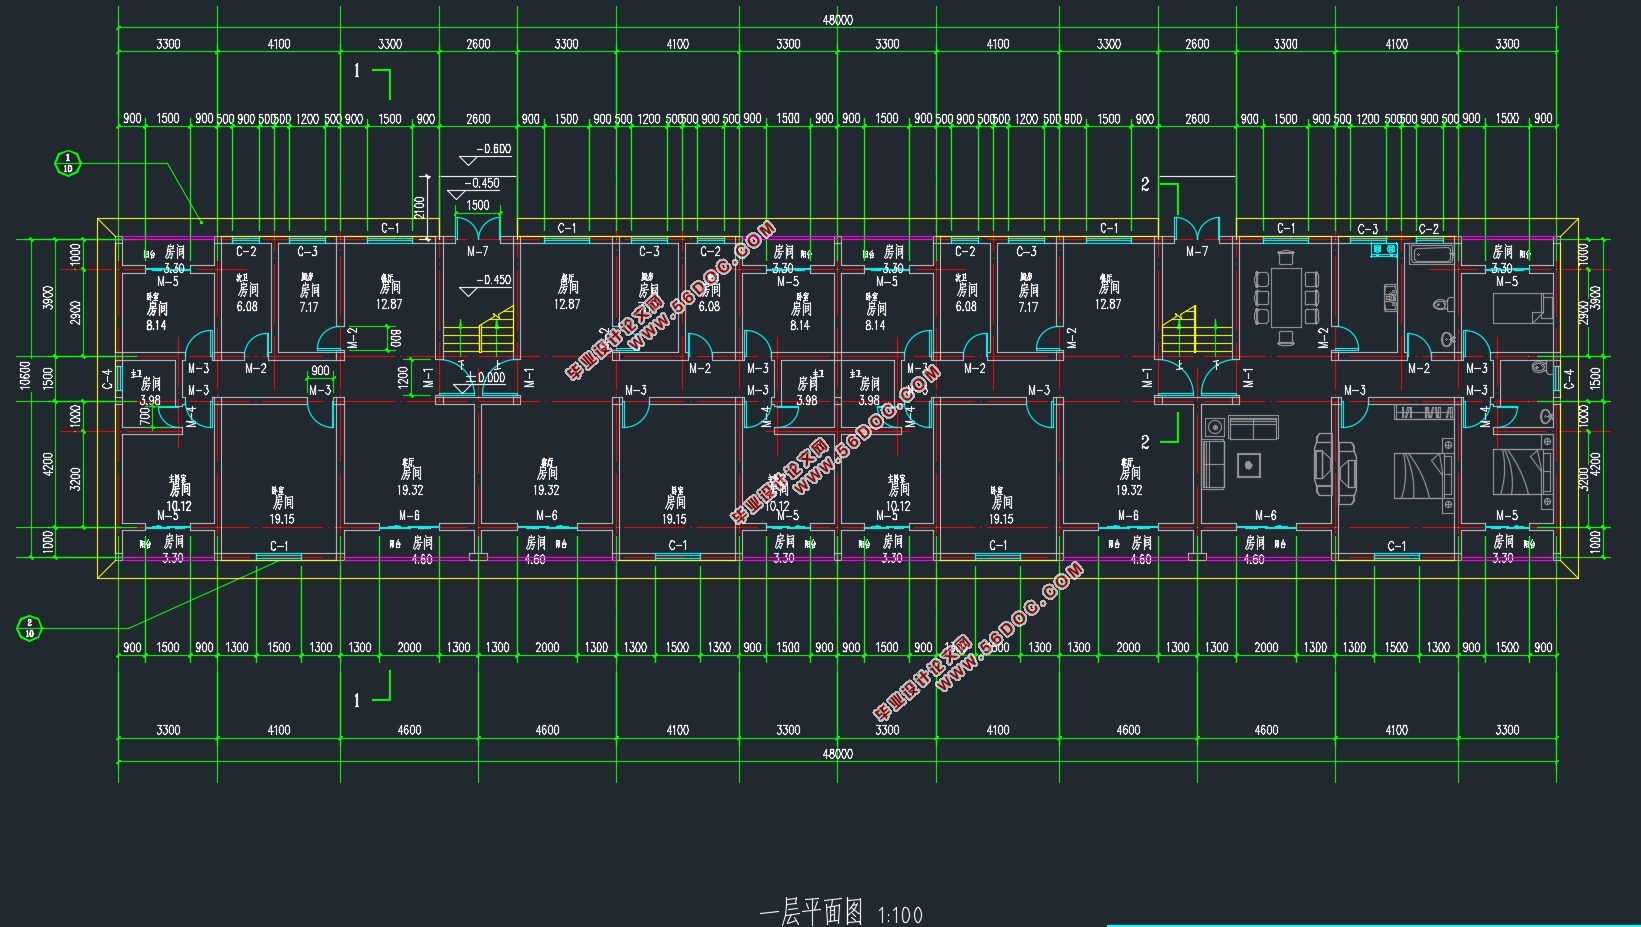Select the bottom section mark 1
Viewport: 1641px width, 927px height.
(357, 701)
